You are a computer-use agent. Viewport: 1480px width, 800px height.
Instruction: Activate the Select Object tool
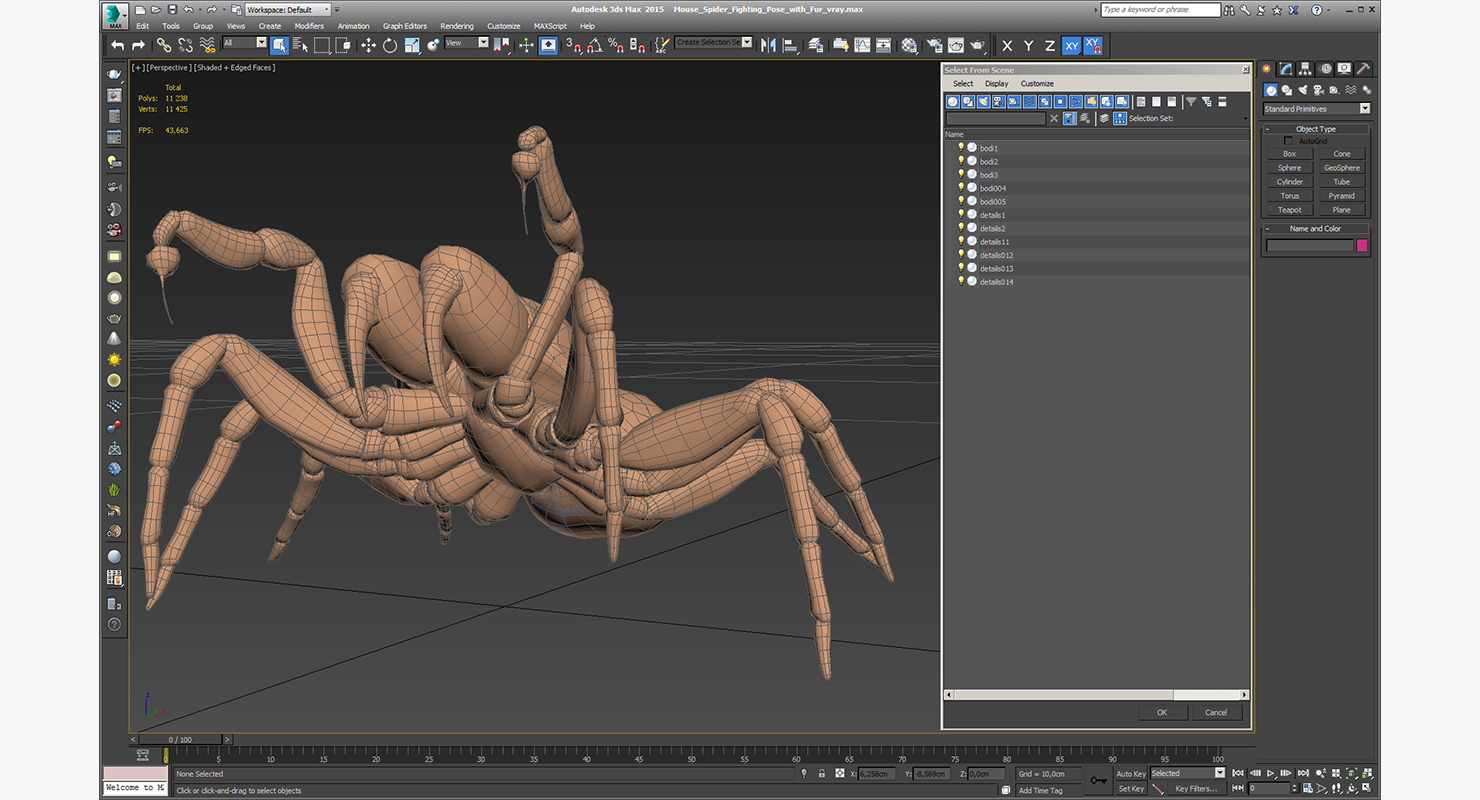click(279, 45)
